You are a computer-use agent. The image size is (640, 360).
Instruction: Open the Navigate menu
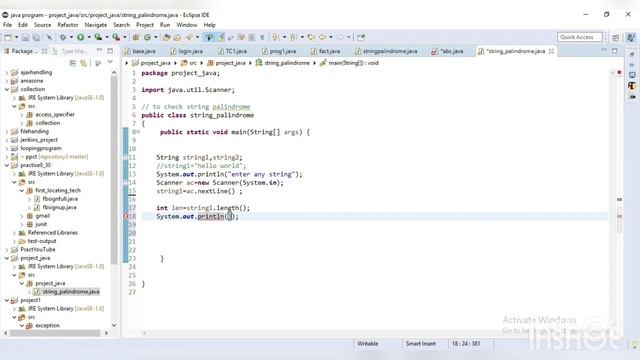[x=96, y=25]
